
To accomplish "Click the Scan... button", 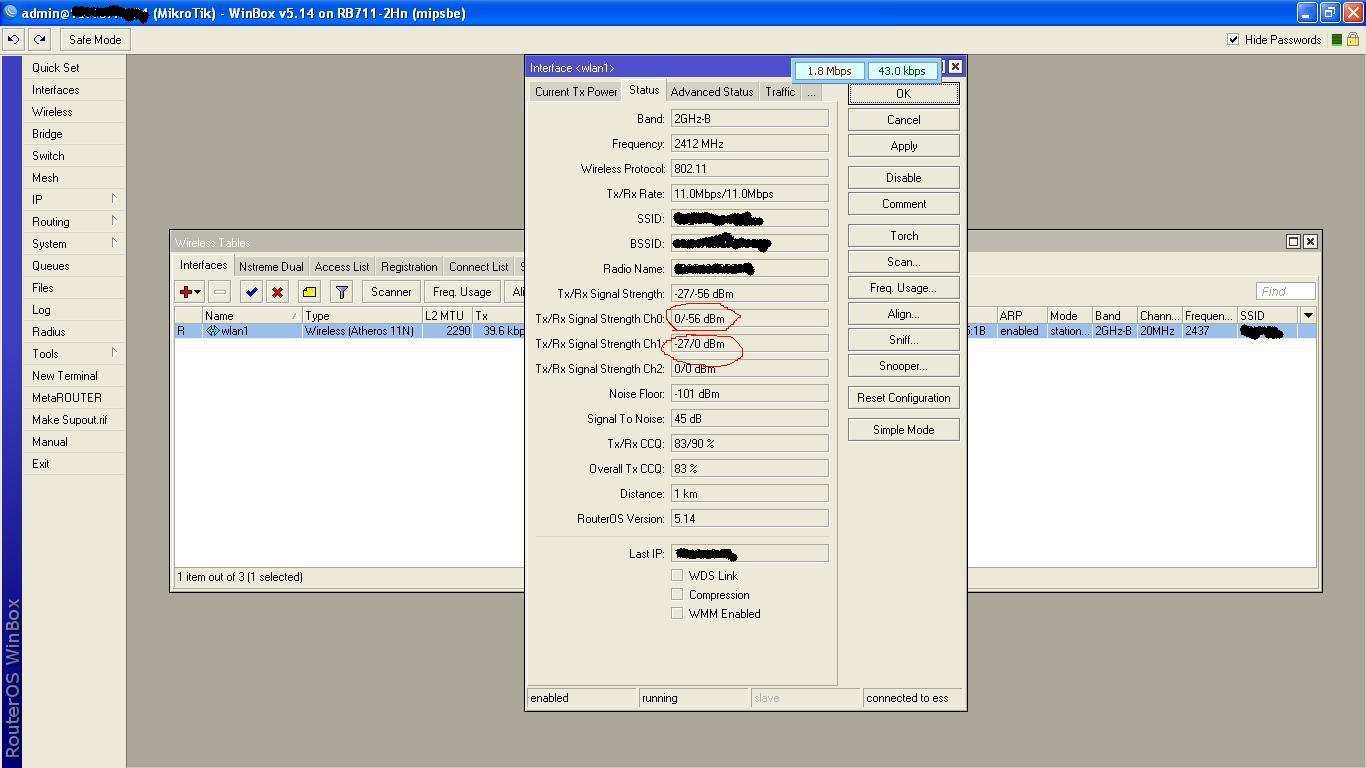I will pos(903,261).
